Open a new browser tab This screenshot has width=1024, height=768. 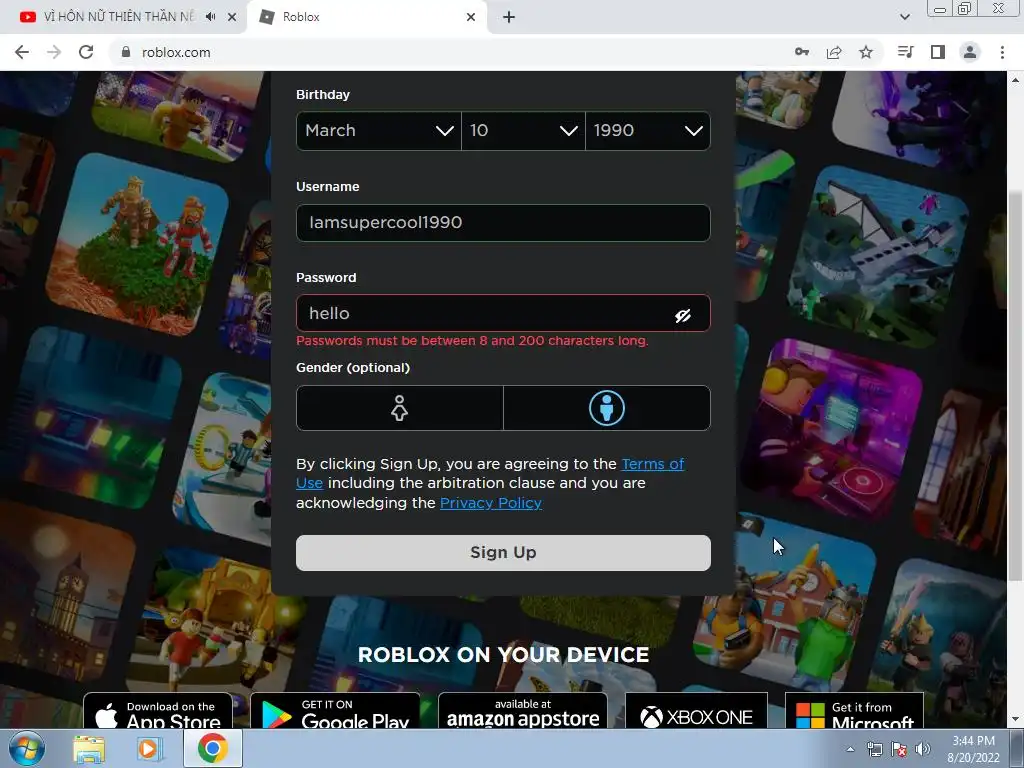click(509, 17)
